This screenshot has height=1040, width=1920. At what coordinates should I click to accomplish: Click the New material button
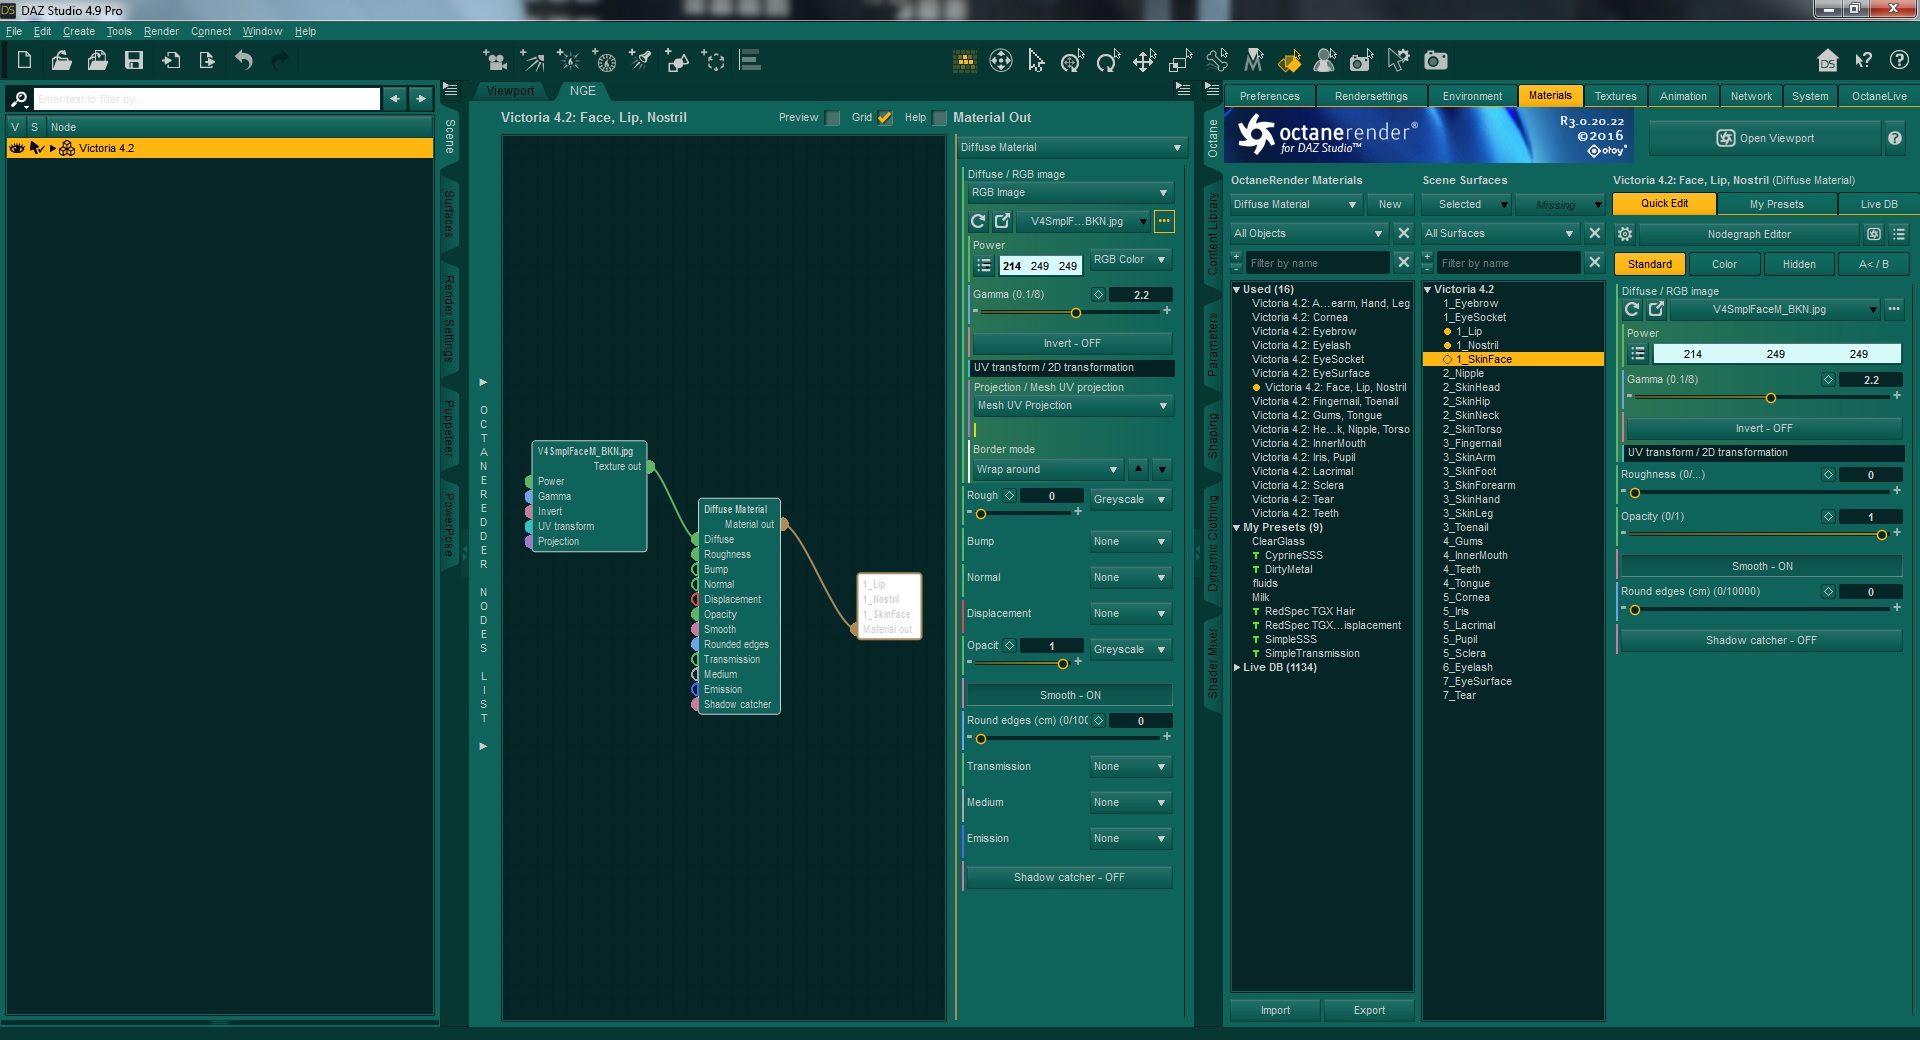[1390, 204]
